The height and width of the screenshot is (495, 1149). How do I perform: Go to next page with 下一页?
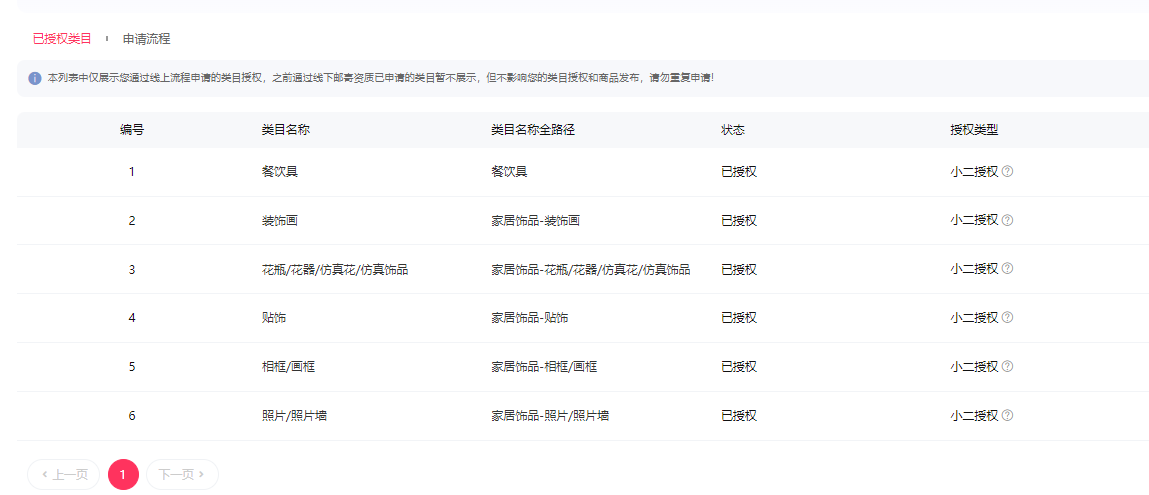point(182,475)
